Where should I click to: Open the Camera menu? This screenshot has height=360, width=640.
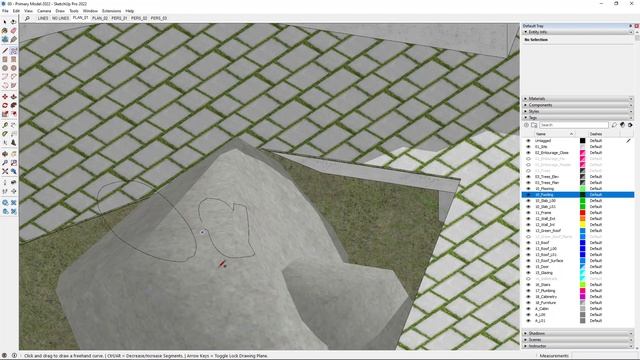tap(44, 11)
